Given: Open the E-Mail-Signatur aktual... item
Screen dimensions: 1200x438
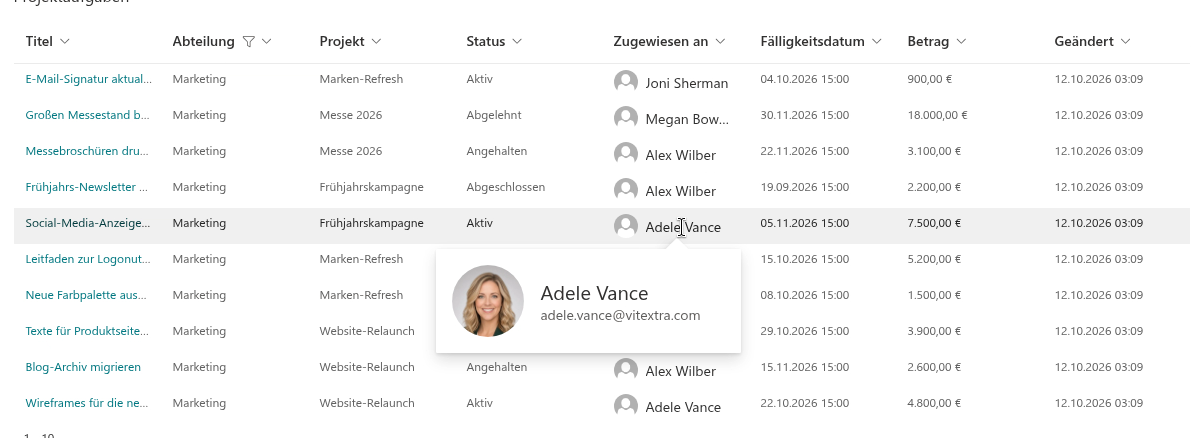Looking at the screenshot, I should [x=88, y=79].
